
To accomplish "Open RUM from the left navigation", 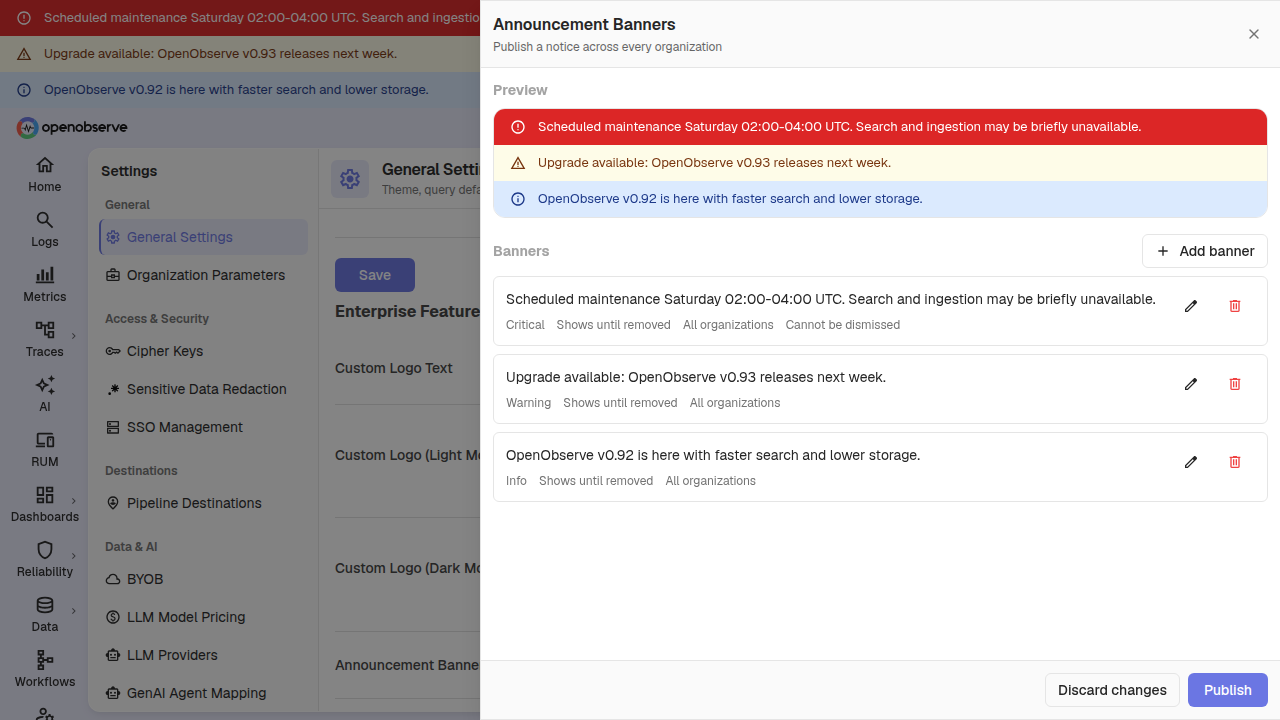I will coord(44,449).
